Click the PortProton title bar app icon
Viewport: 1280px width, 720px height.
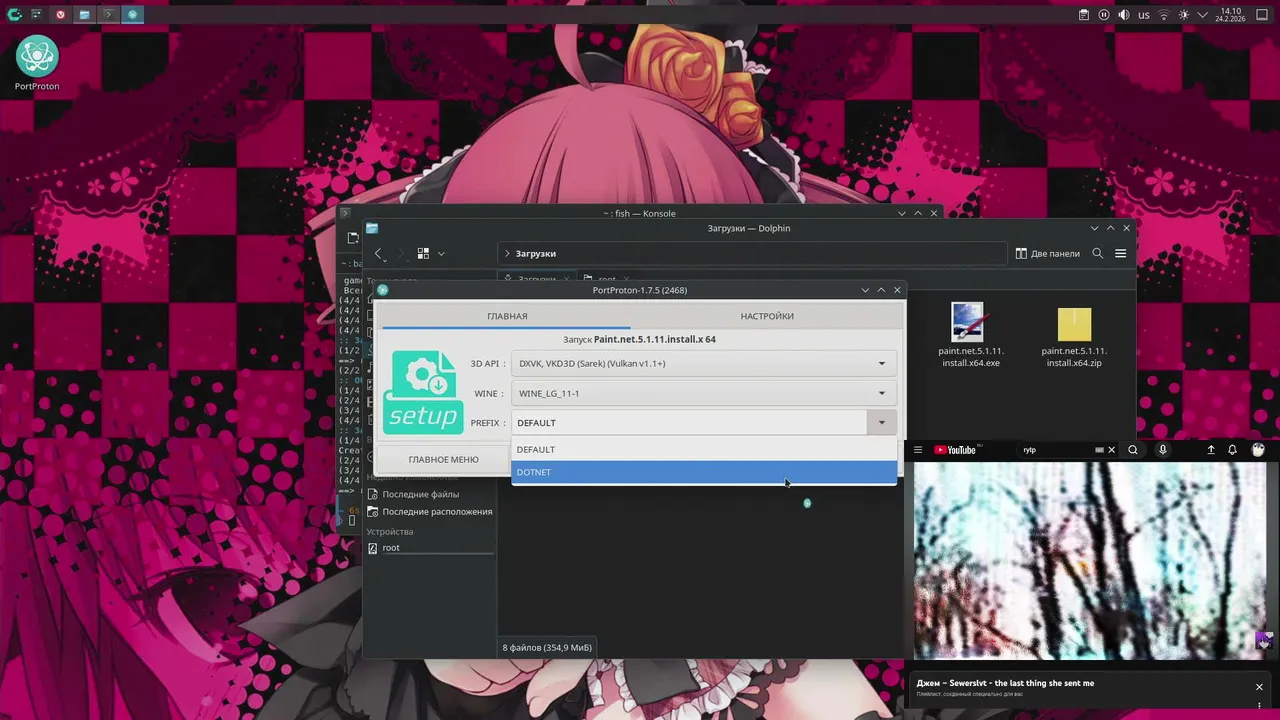tap(382, 290)
